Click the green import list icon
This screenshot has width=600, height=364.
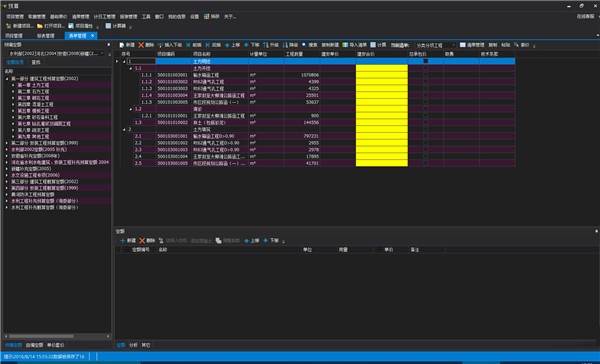point(345,45)
